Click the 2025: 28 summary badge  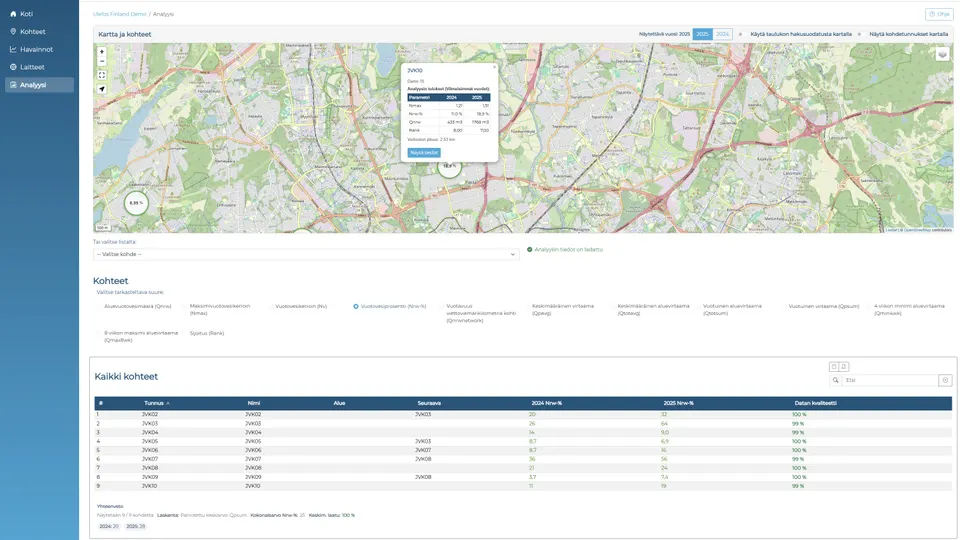pyautogui.click(x=135, y=527)
